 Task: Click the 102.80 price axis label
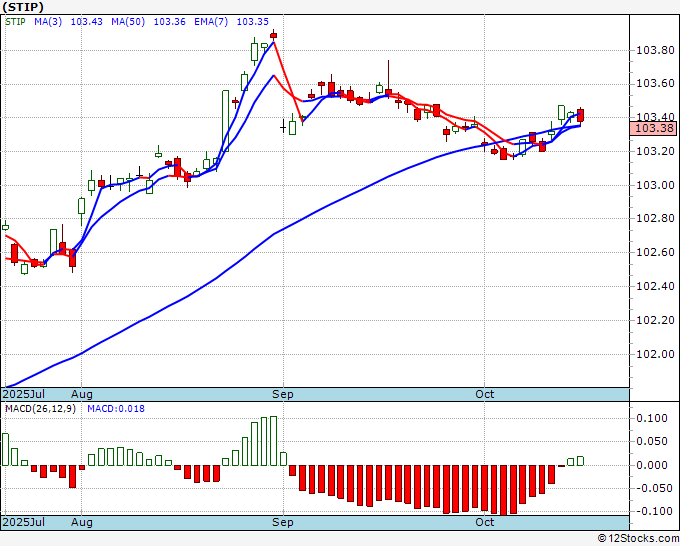(655, 219)
